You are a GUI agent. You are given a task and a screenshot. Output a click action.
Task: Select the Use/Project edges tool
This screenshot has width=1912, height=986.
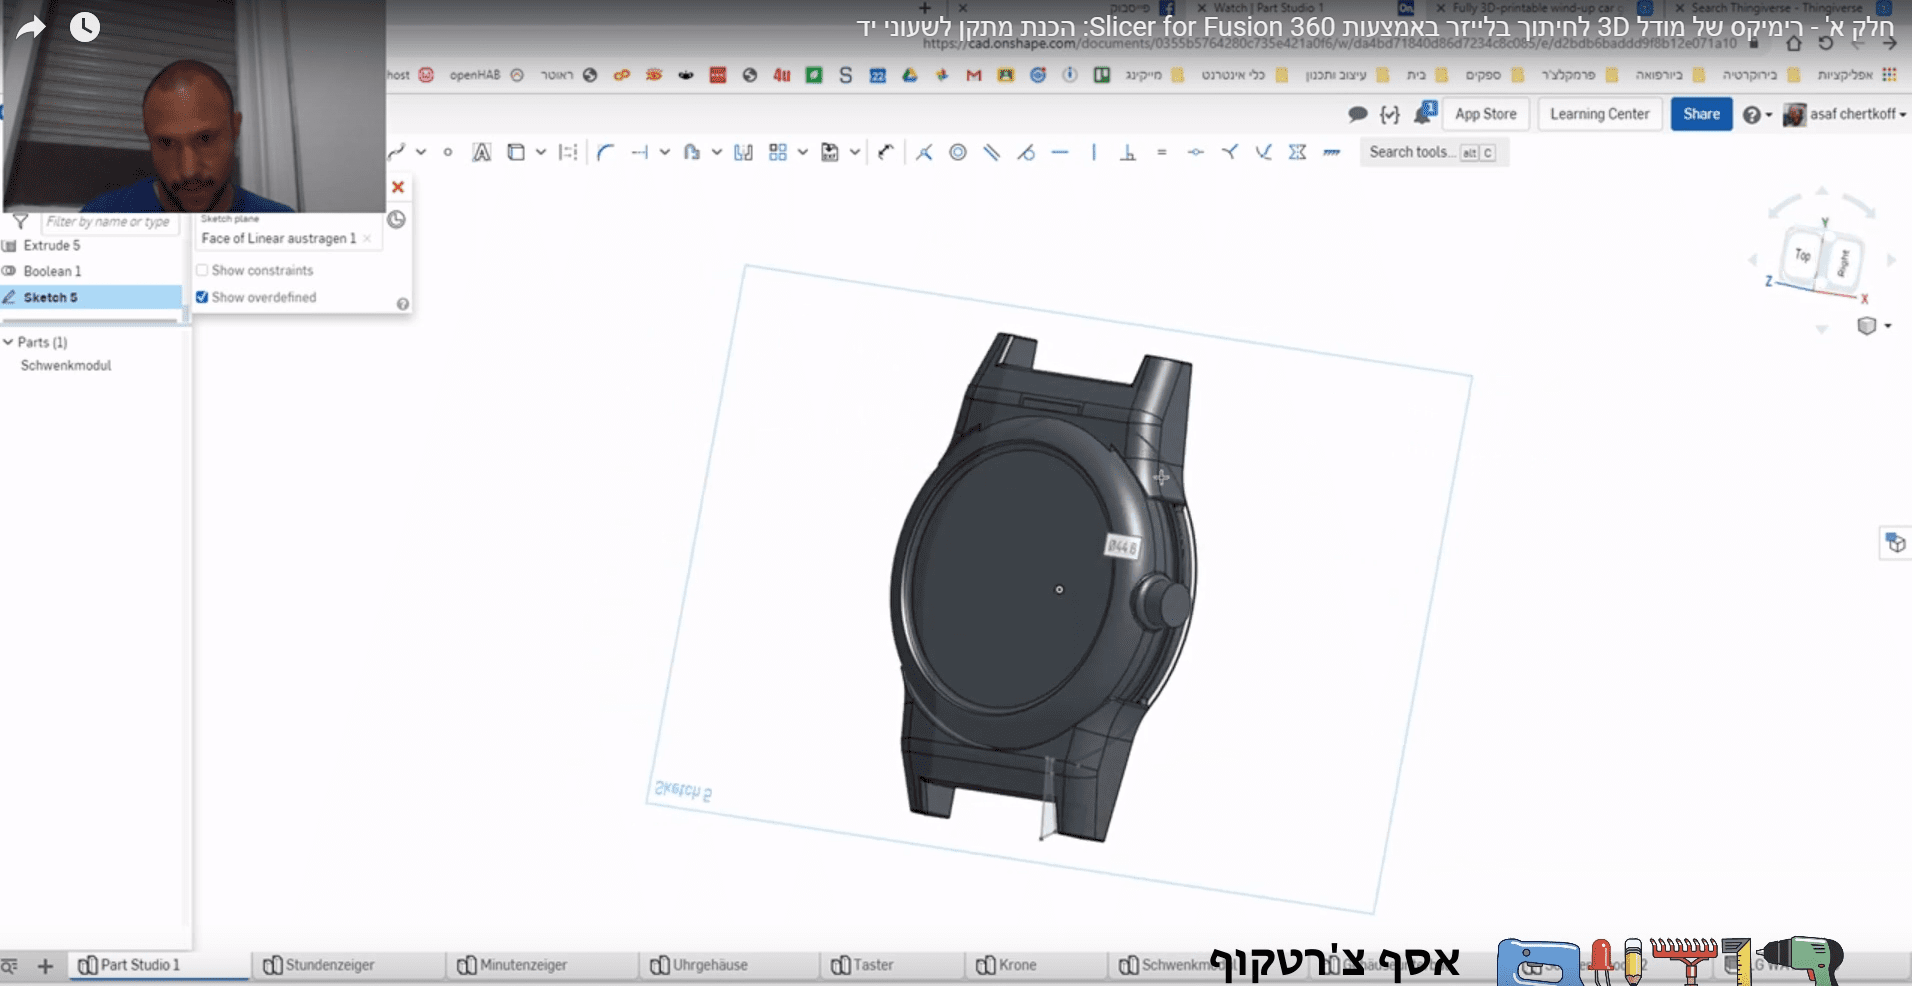coord(516,152)
